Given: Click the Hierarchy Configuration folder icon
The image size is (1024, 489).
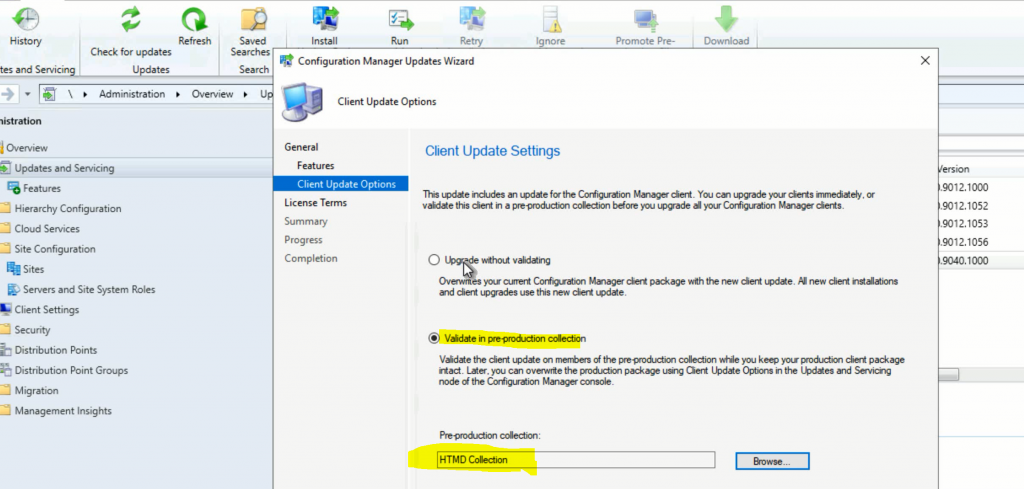Looking at the screenshot, I should [6, 208].
